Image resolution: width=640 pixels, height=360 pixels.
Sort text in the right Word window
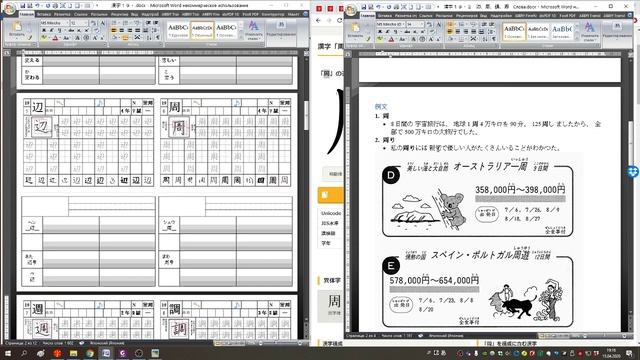click(x=485, y=39)
